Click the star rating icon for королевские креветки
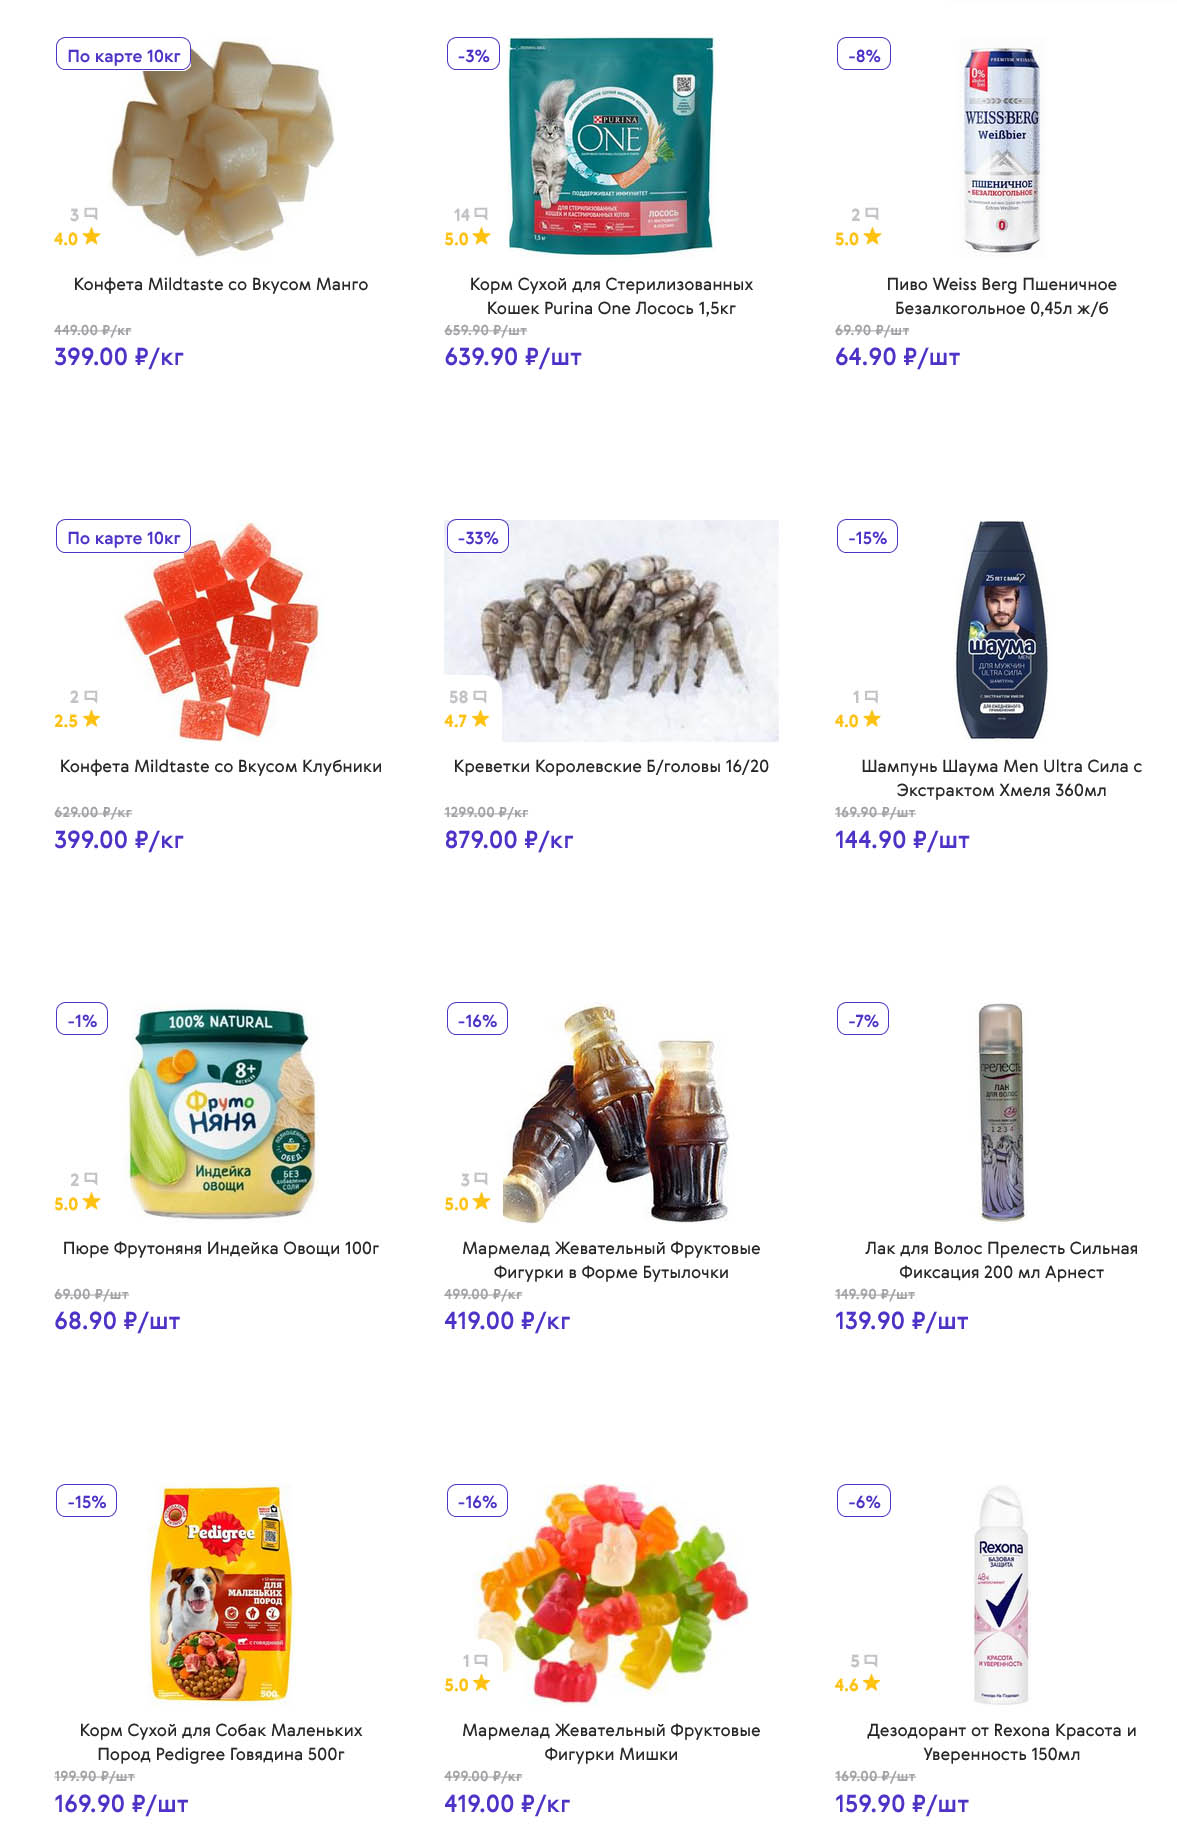The width and height of the screenshot is (1177, 1845). pyautogui.click(x=481, y=719)
